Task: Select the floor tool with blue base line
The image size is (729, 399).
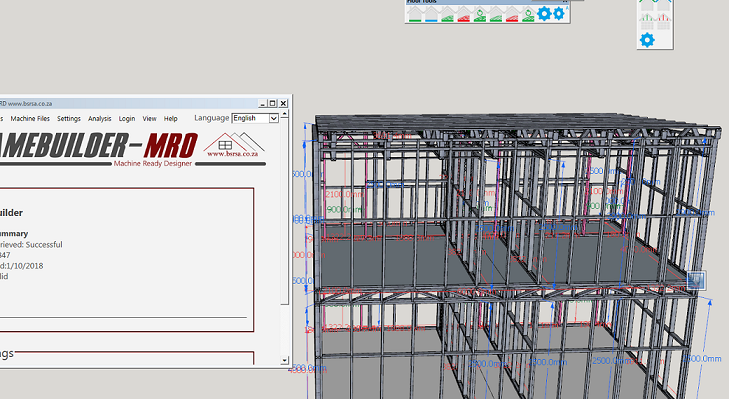Action: click(x=431, y=14)
